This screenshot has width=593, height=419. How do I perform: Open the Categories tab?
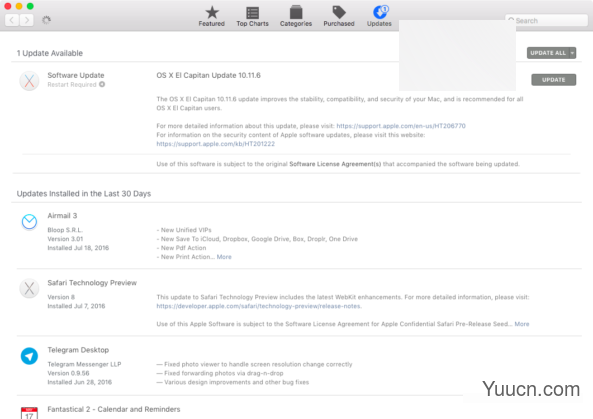(296, 16)
